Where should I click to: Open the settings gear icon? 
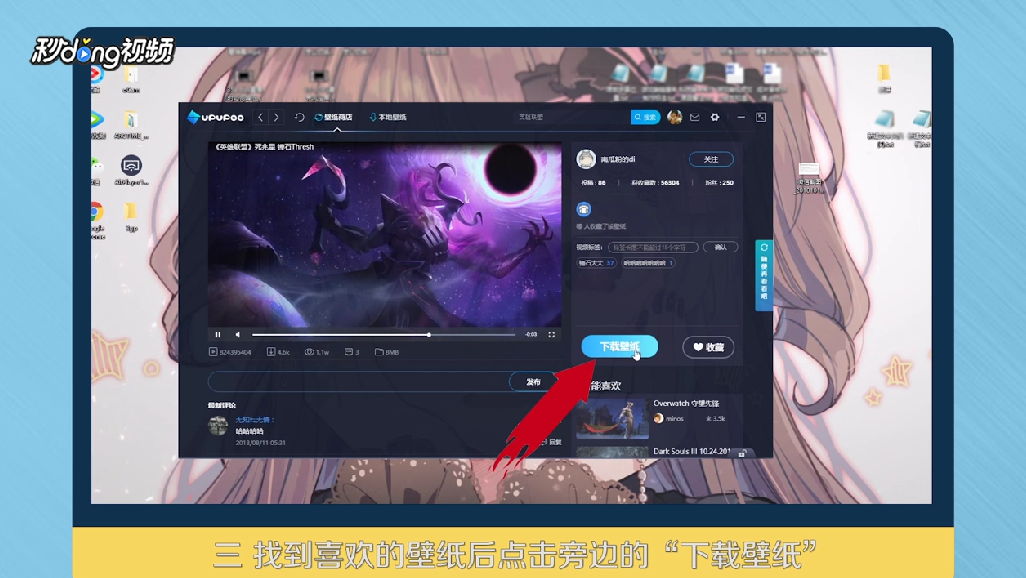[715, 117]
